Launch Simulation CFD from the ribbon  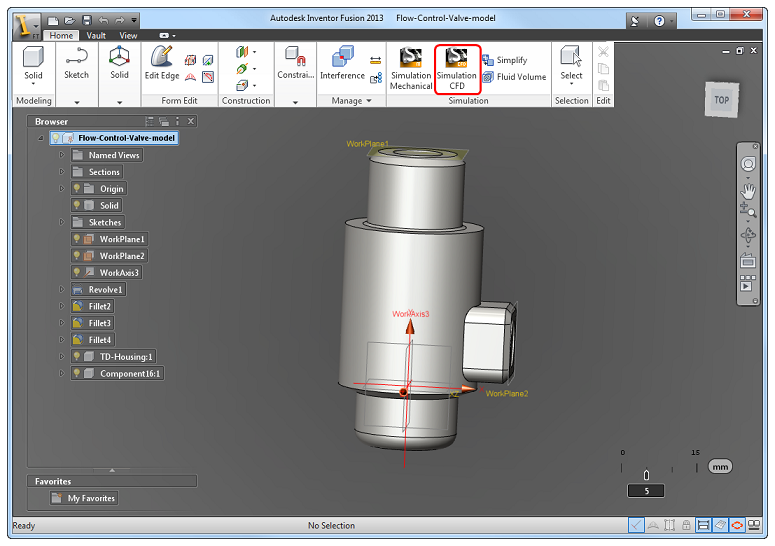[457, 69]
